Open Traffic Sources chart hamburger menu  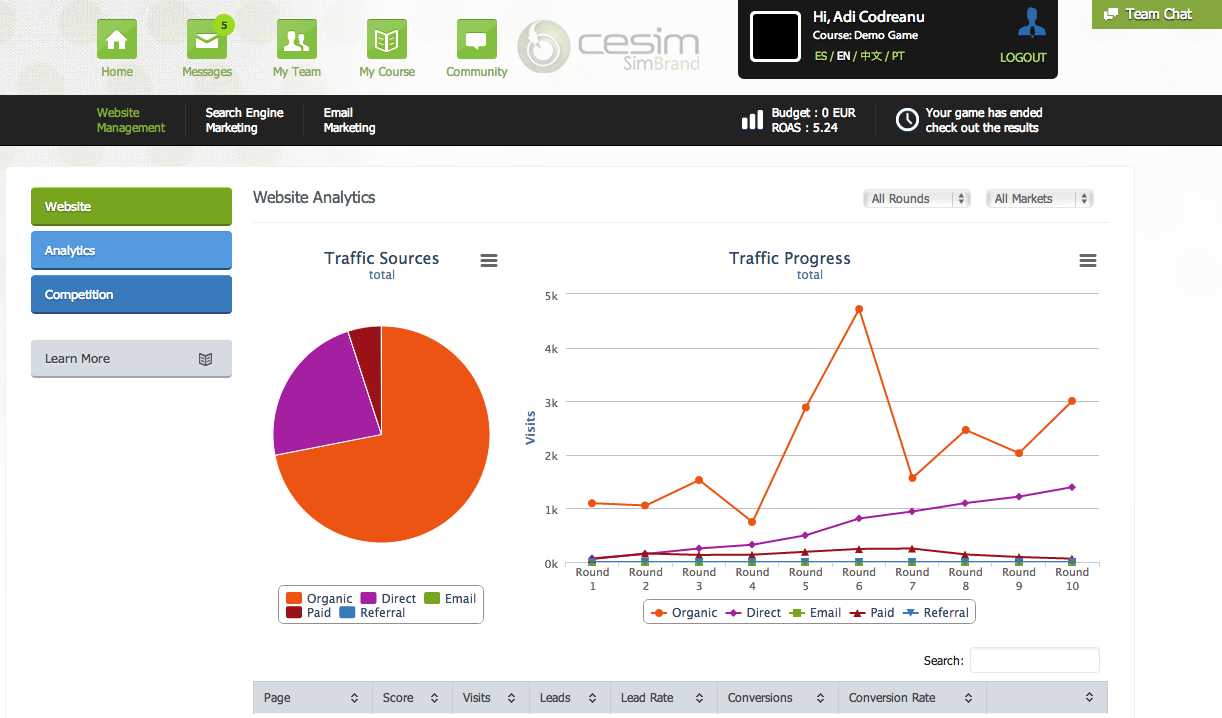point(489,261)
